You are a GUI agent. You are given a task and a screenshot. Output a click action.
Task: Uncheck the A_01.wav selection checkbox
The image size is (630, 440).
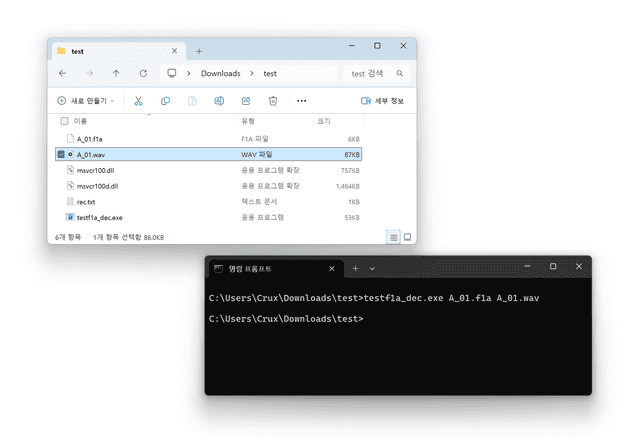tap(62, 155)
